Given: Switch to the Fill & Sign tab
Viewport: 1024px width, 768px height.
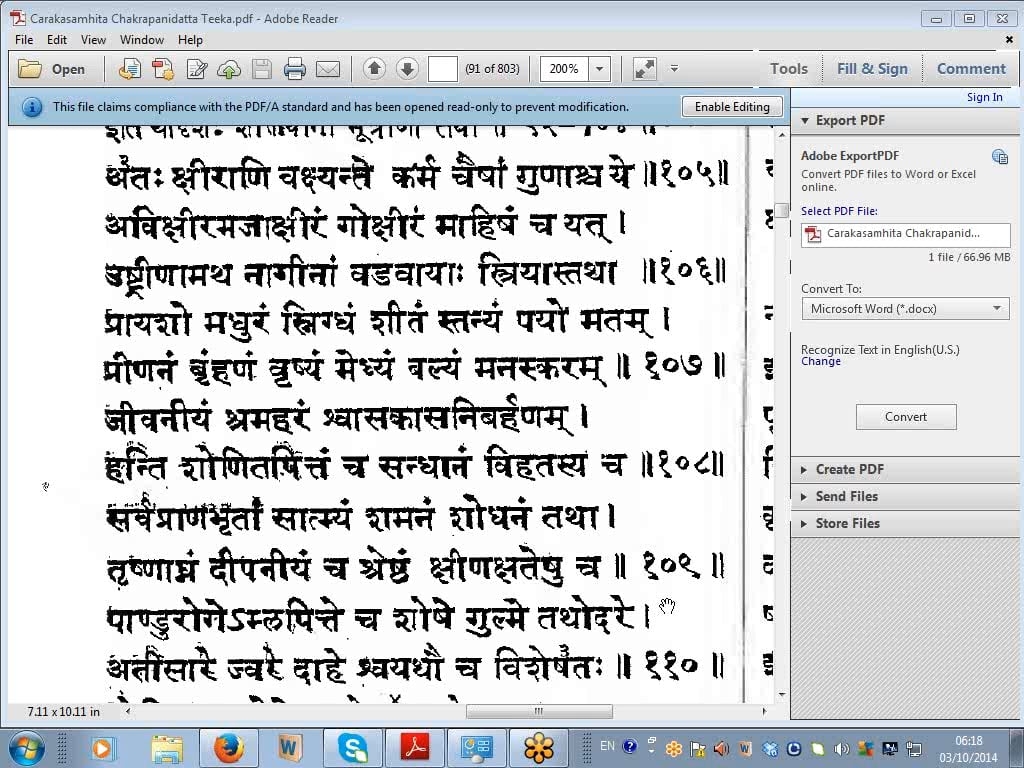Looking at the screenshot, I should point(872,69).
